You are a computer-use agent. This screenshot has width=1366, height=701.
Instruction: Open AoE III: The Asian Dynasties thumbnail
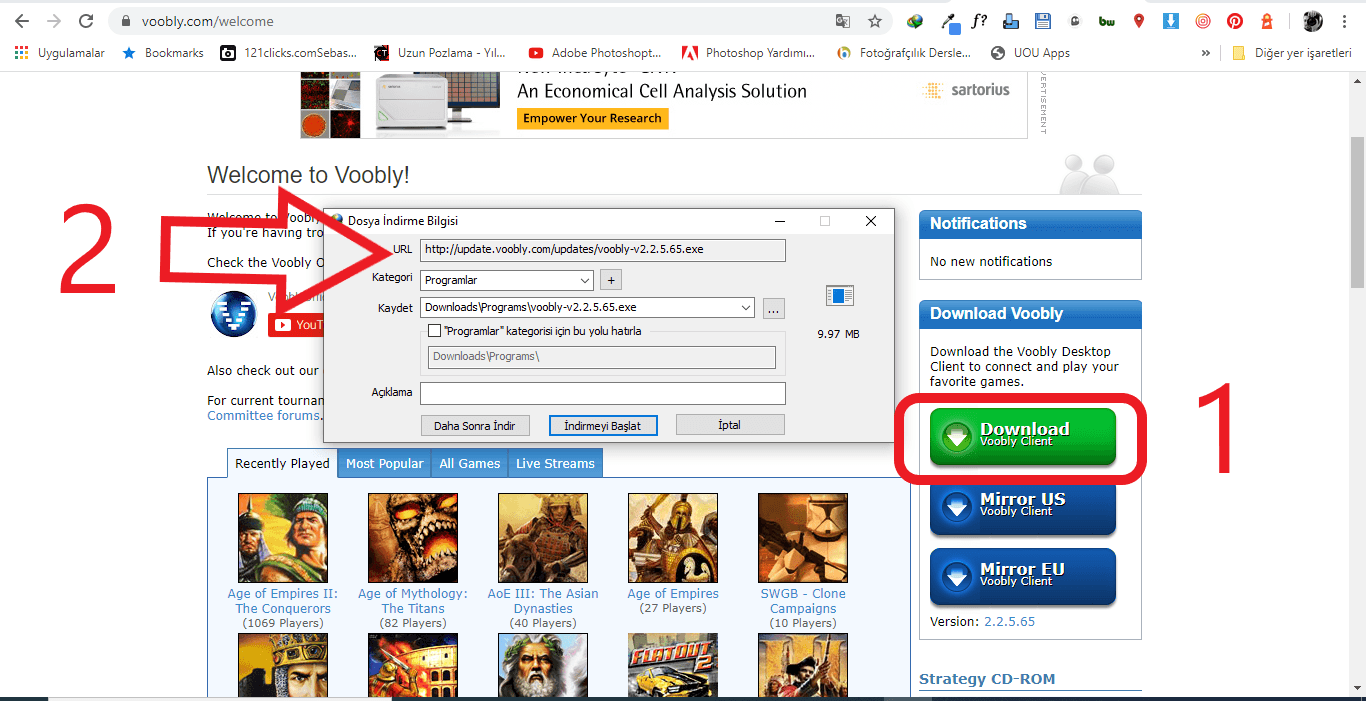[543, 538]
